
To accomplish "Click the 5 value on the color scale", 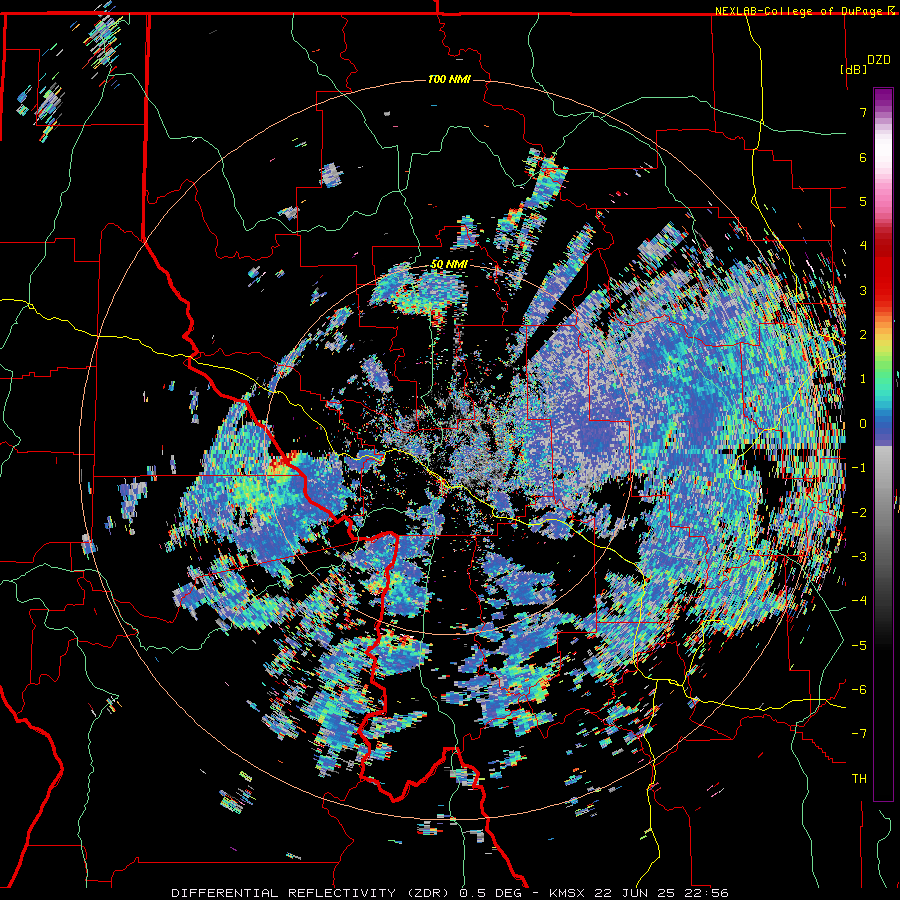I will [x=863, y=201].
